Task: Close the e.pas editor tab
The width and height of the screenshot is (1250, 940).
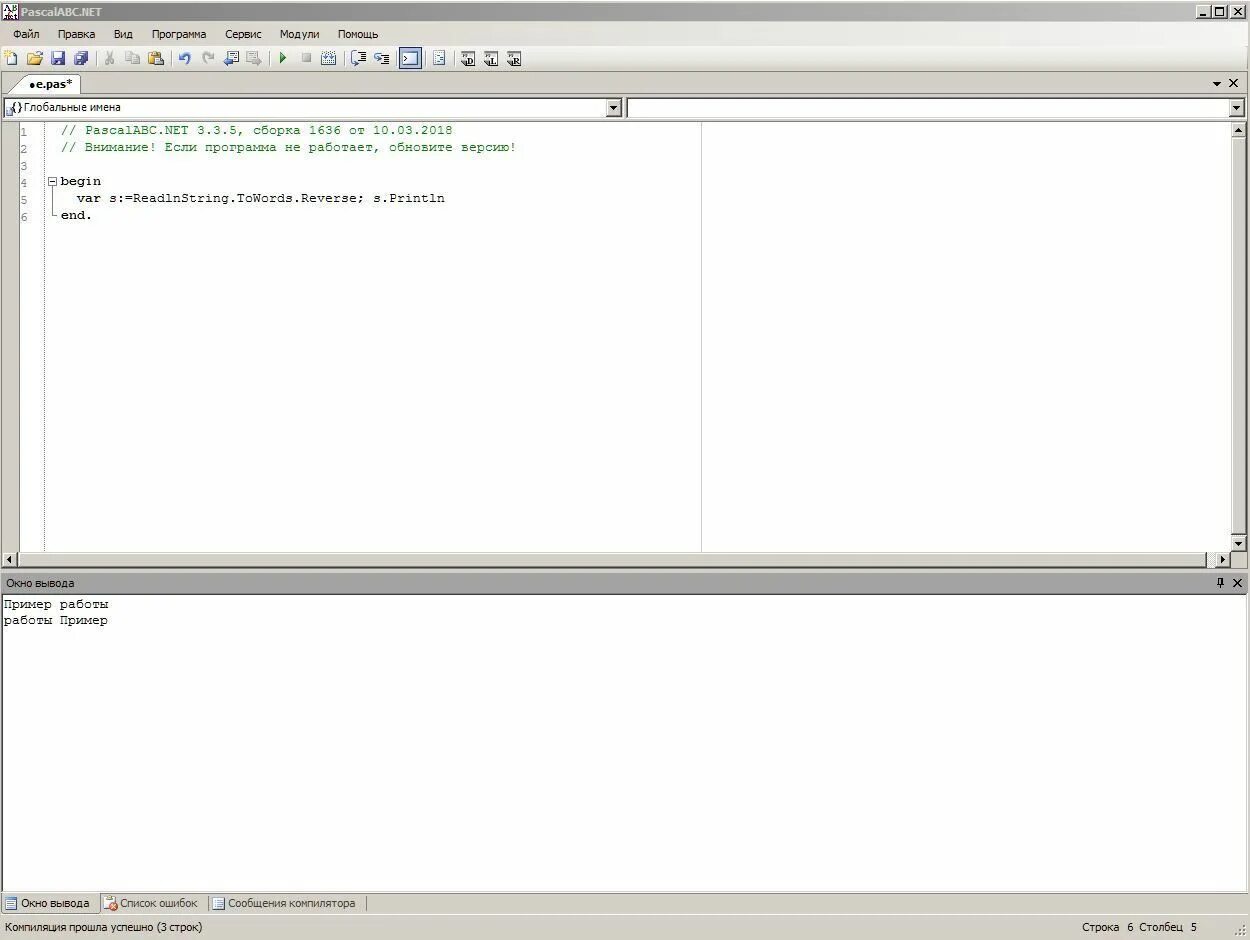Action: pyautogui.click(x=1234, y=84)
